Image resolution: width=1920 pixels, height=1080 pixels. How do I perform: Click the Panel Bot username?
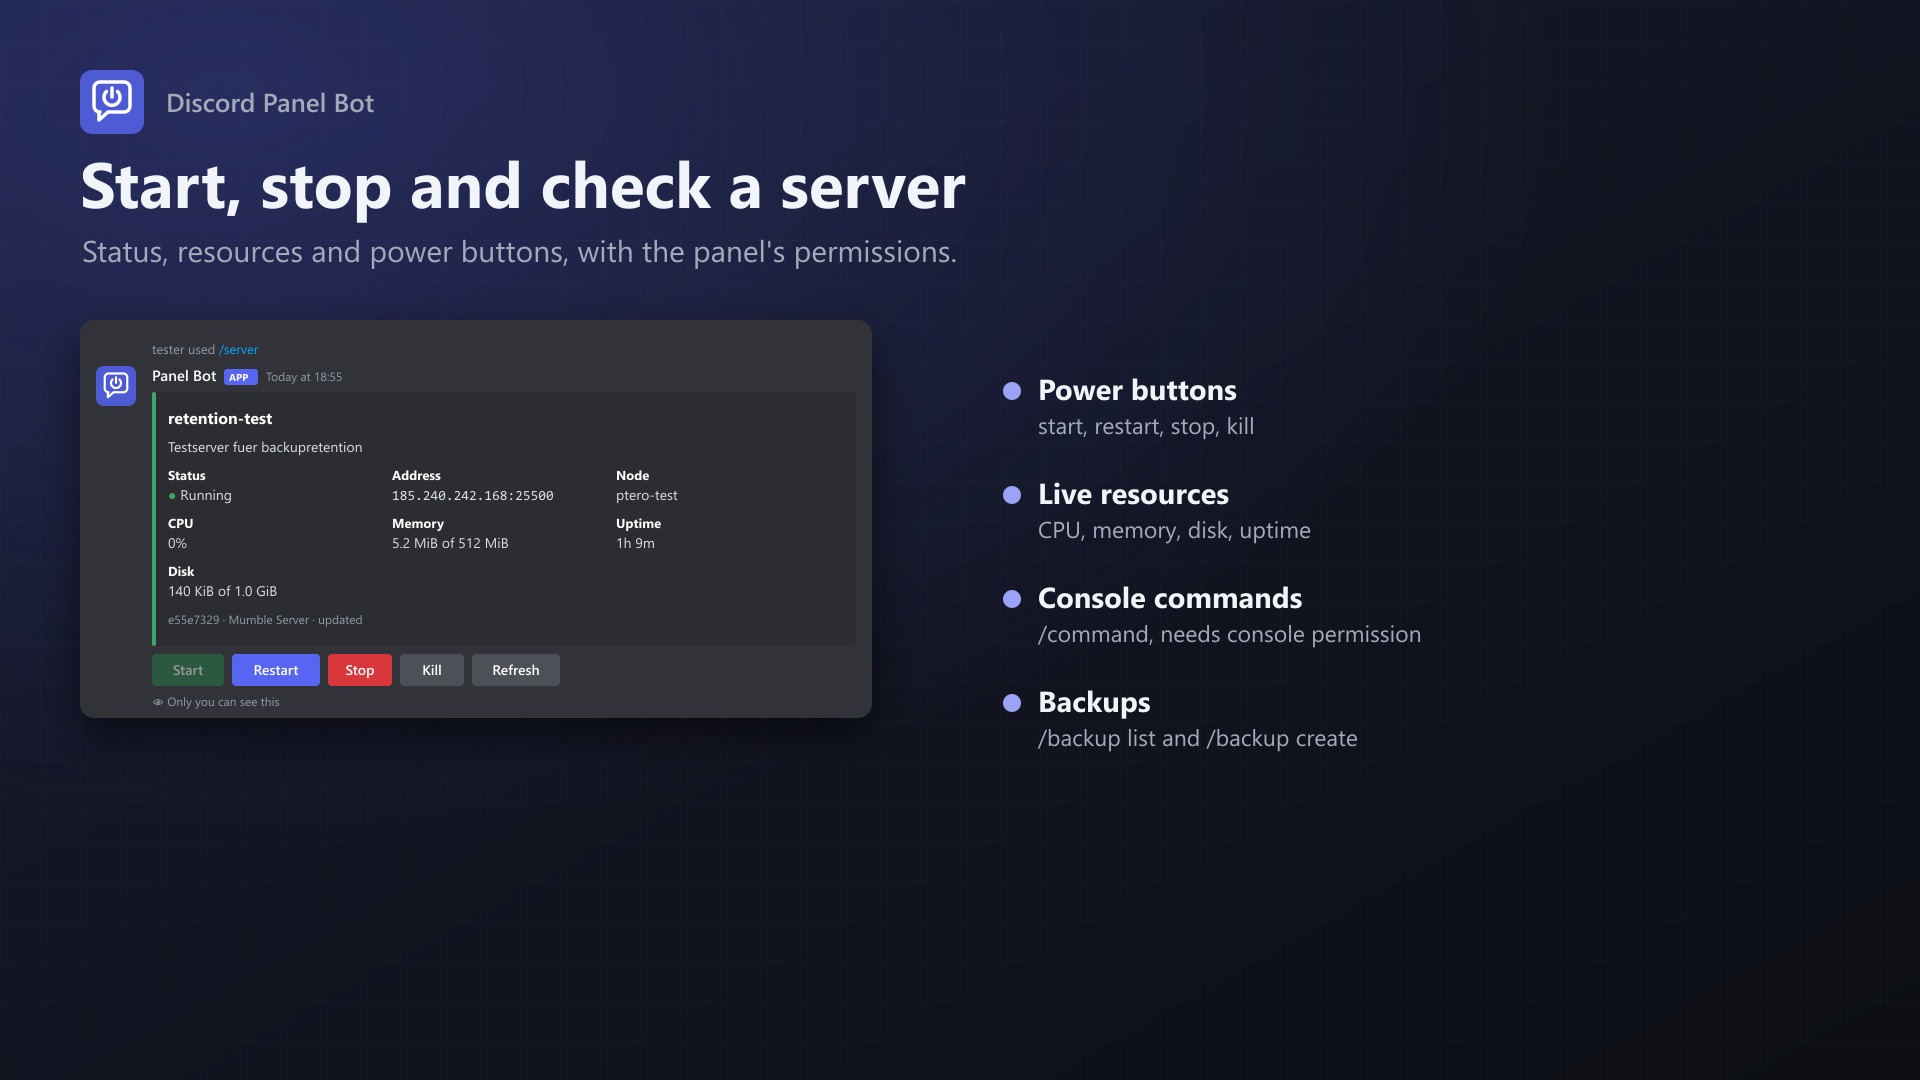(184, 376)
